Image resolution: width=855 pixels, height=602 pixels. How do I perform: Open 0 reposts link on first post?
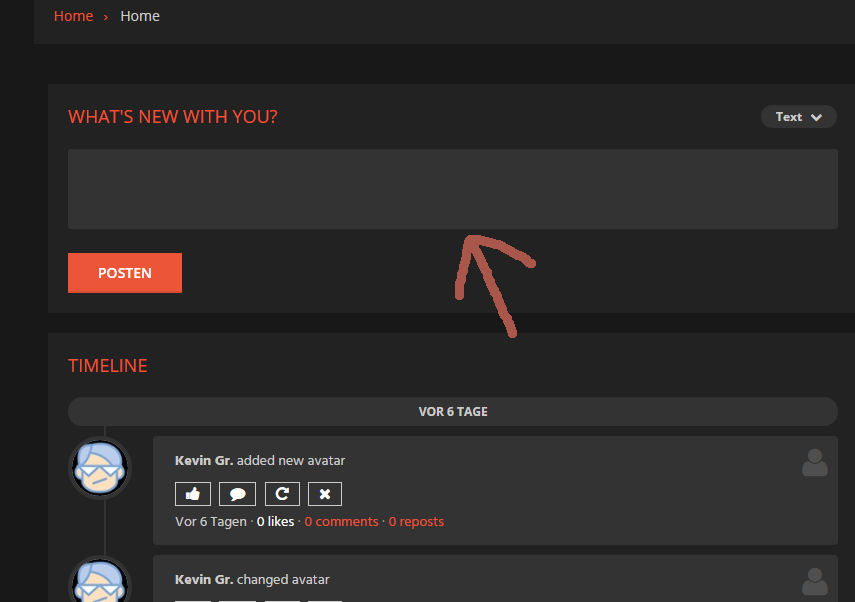(416, 522)
